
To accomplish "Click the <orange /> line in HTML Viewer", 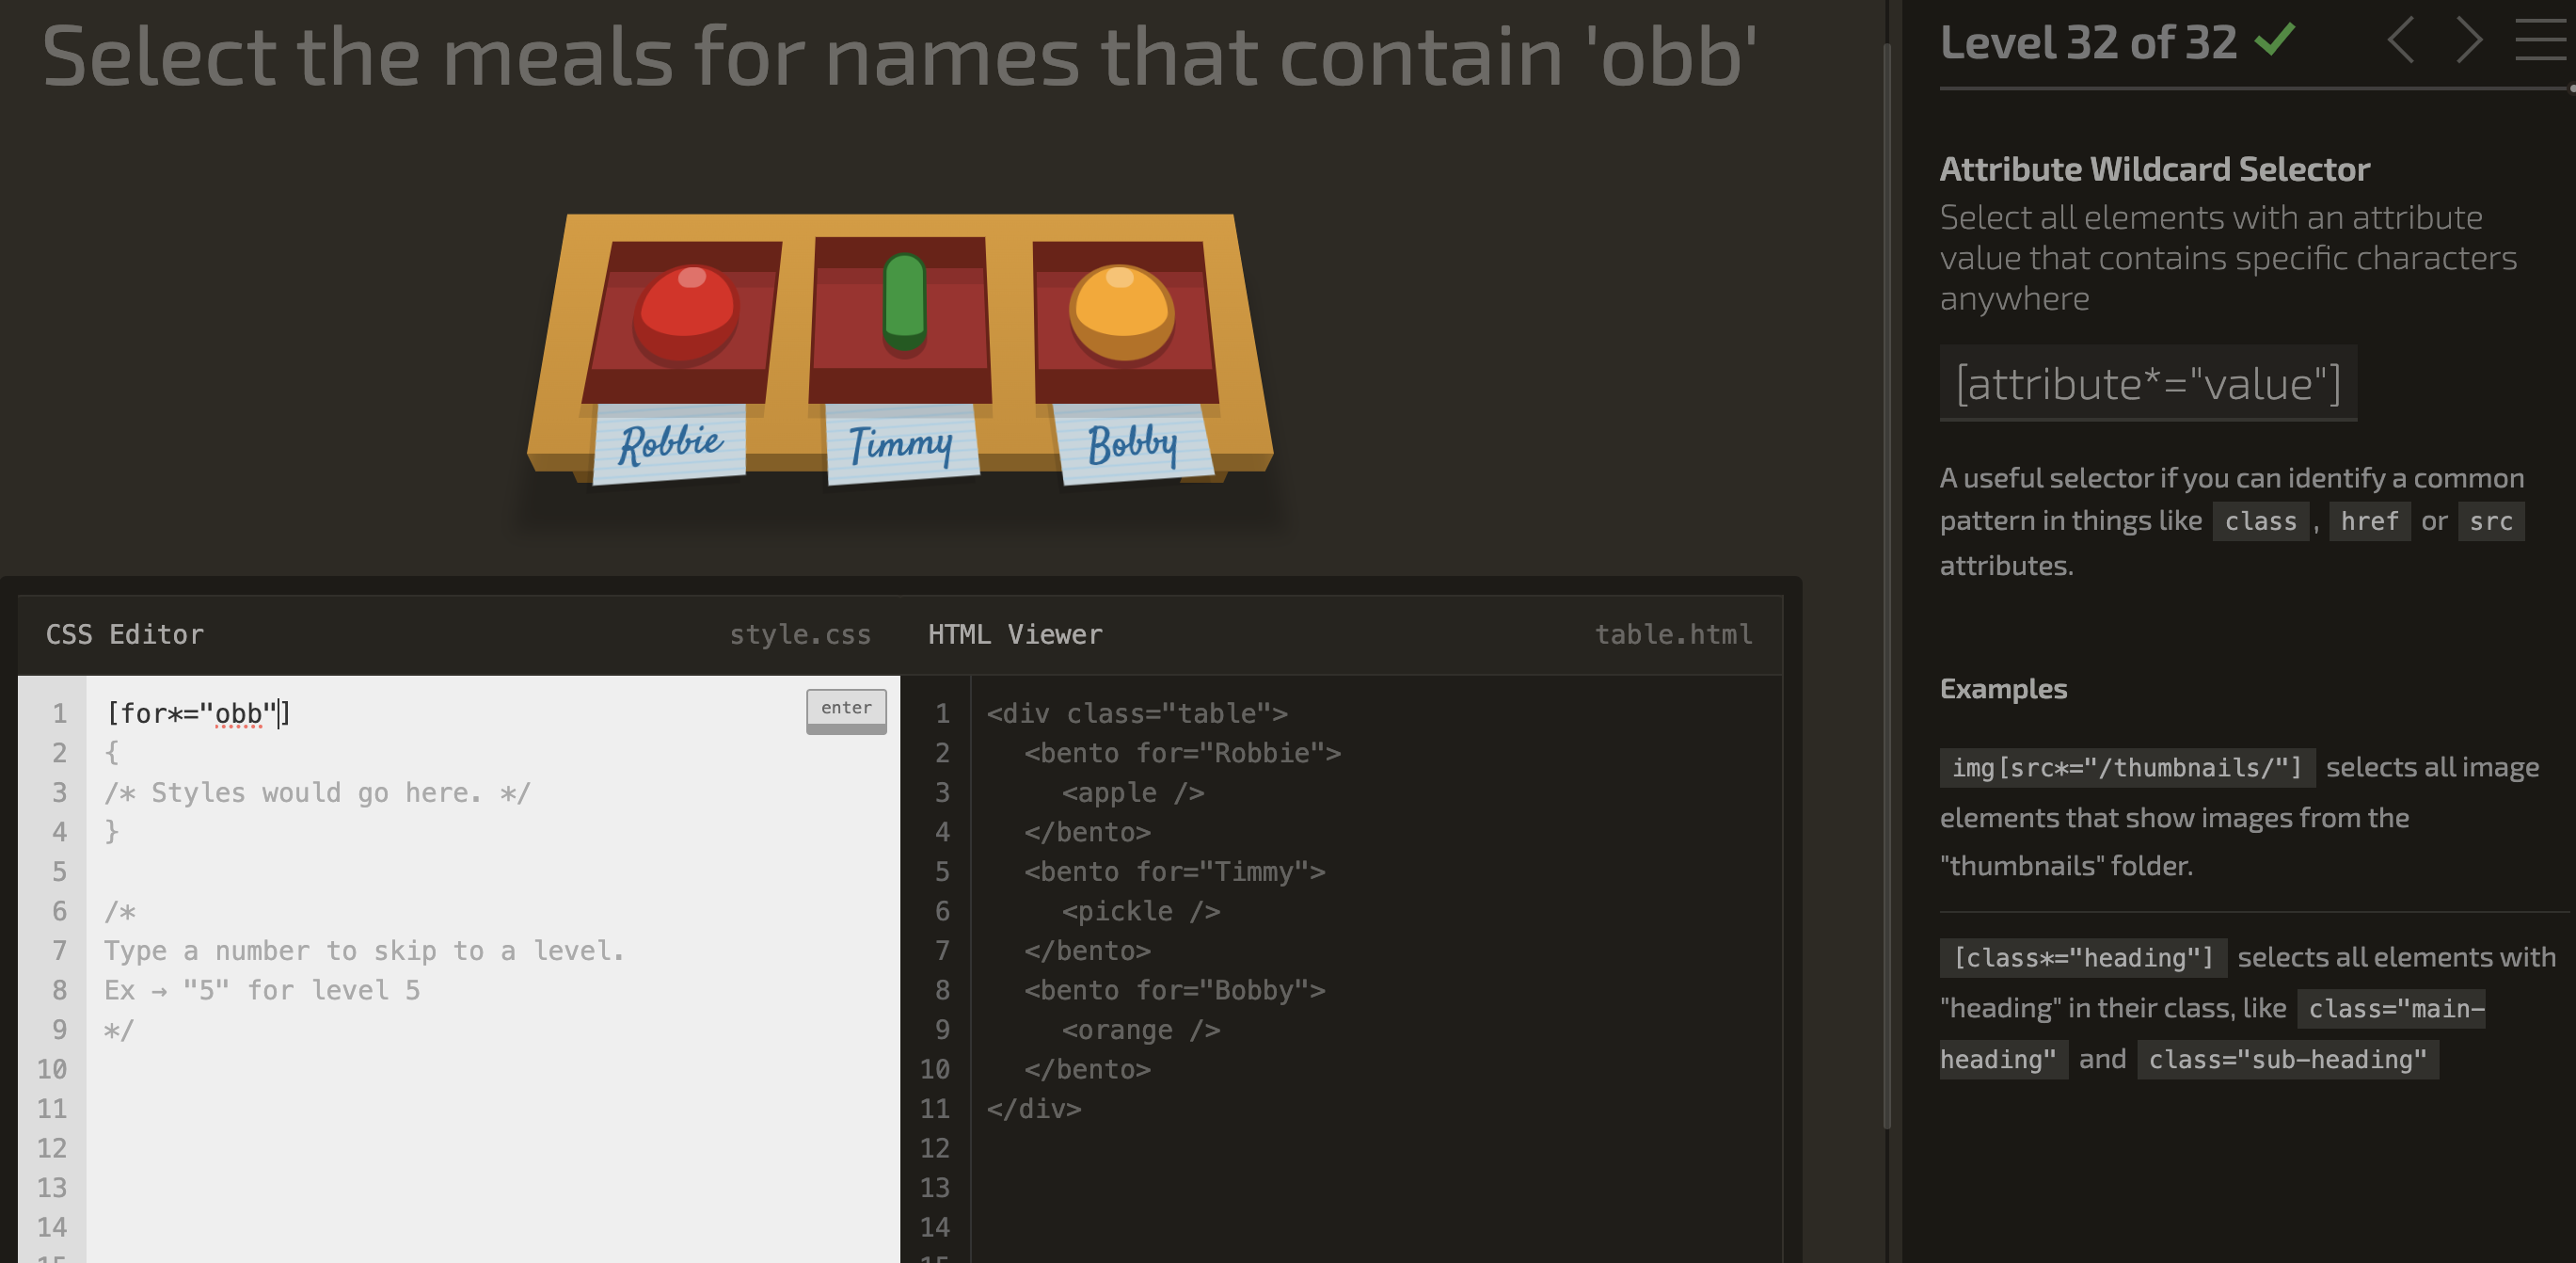I will [x=1141, y=1030].
